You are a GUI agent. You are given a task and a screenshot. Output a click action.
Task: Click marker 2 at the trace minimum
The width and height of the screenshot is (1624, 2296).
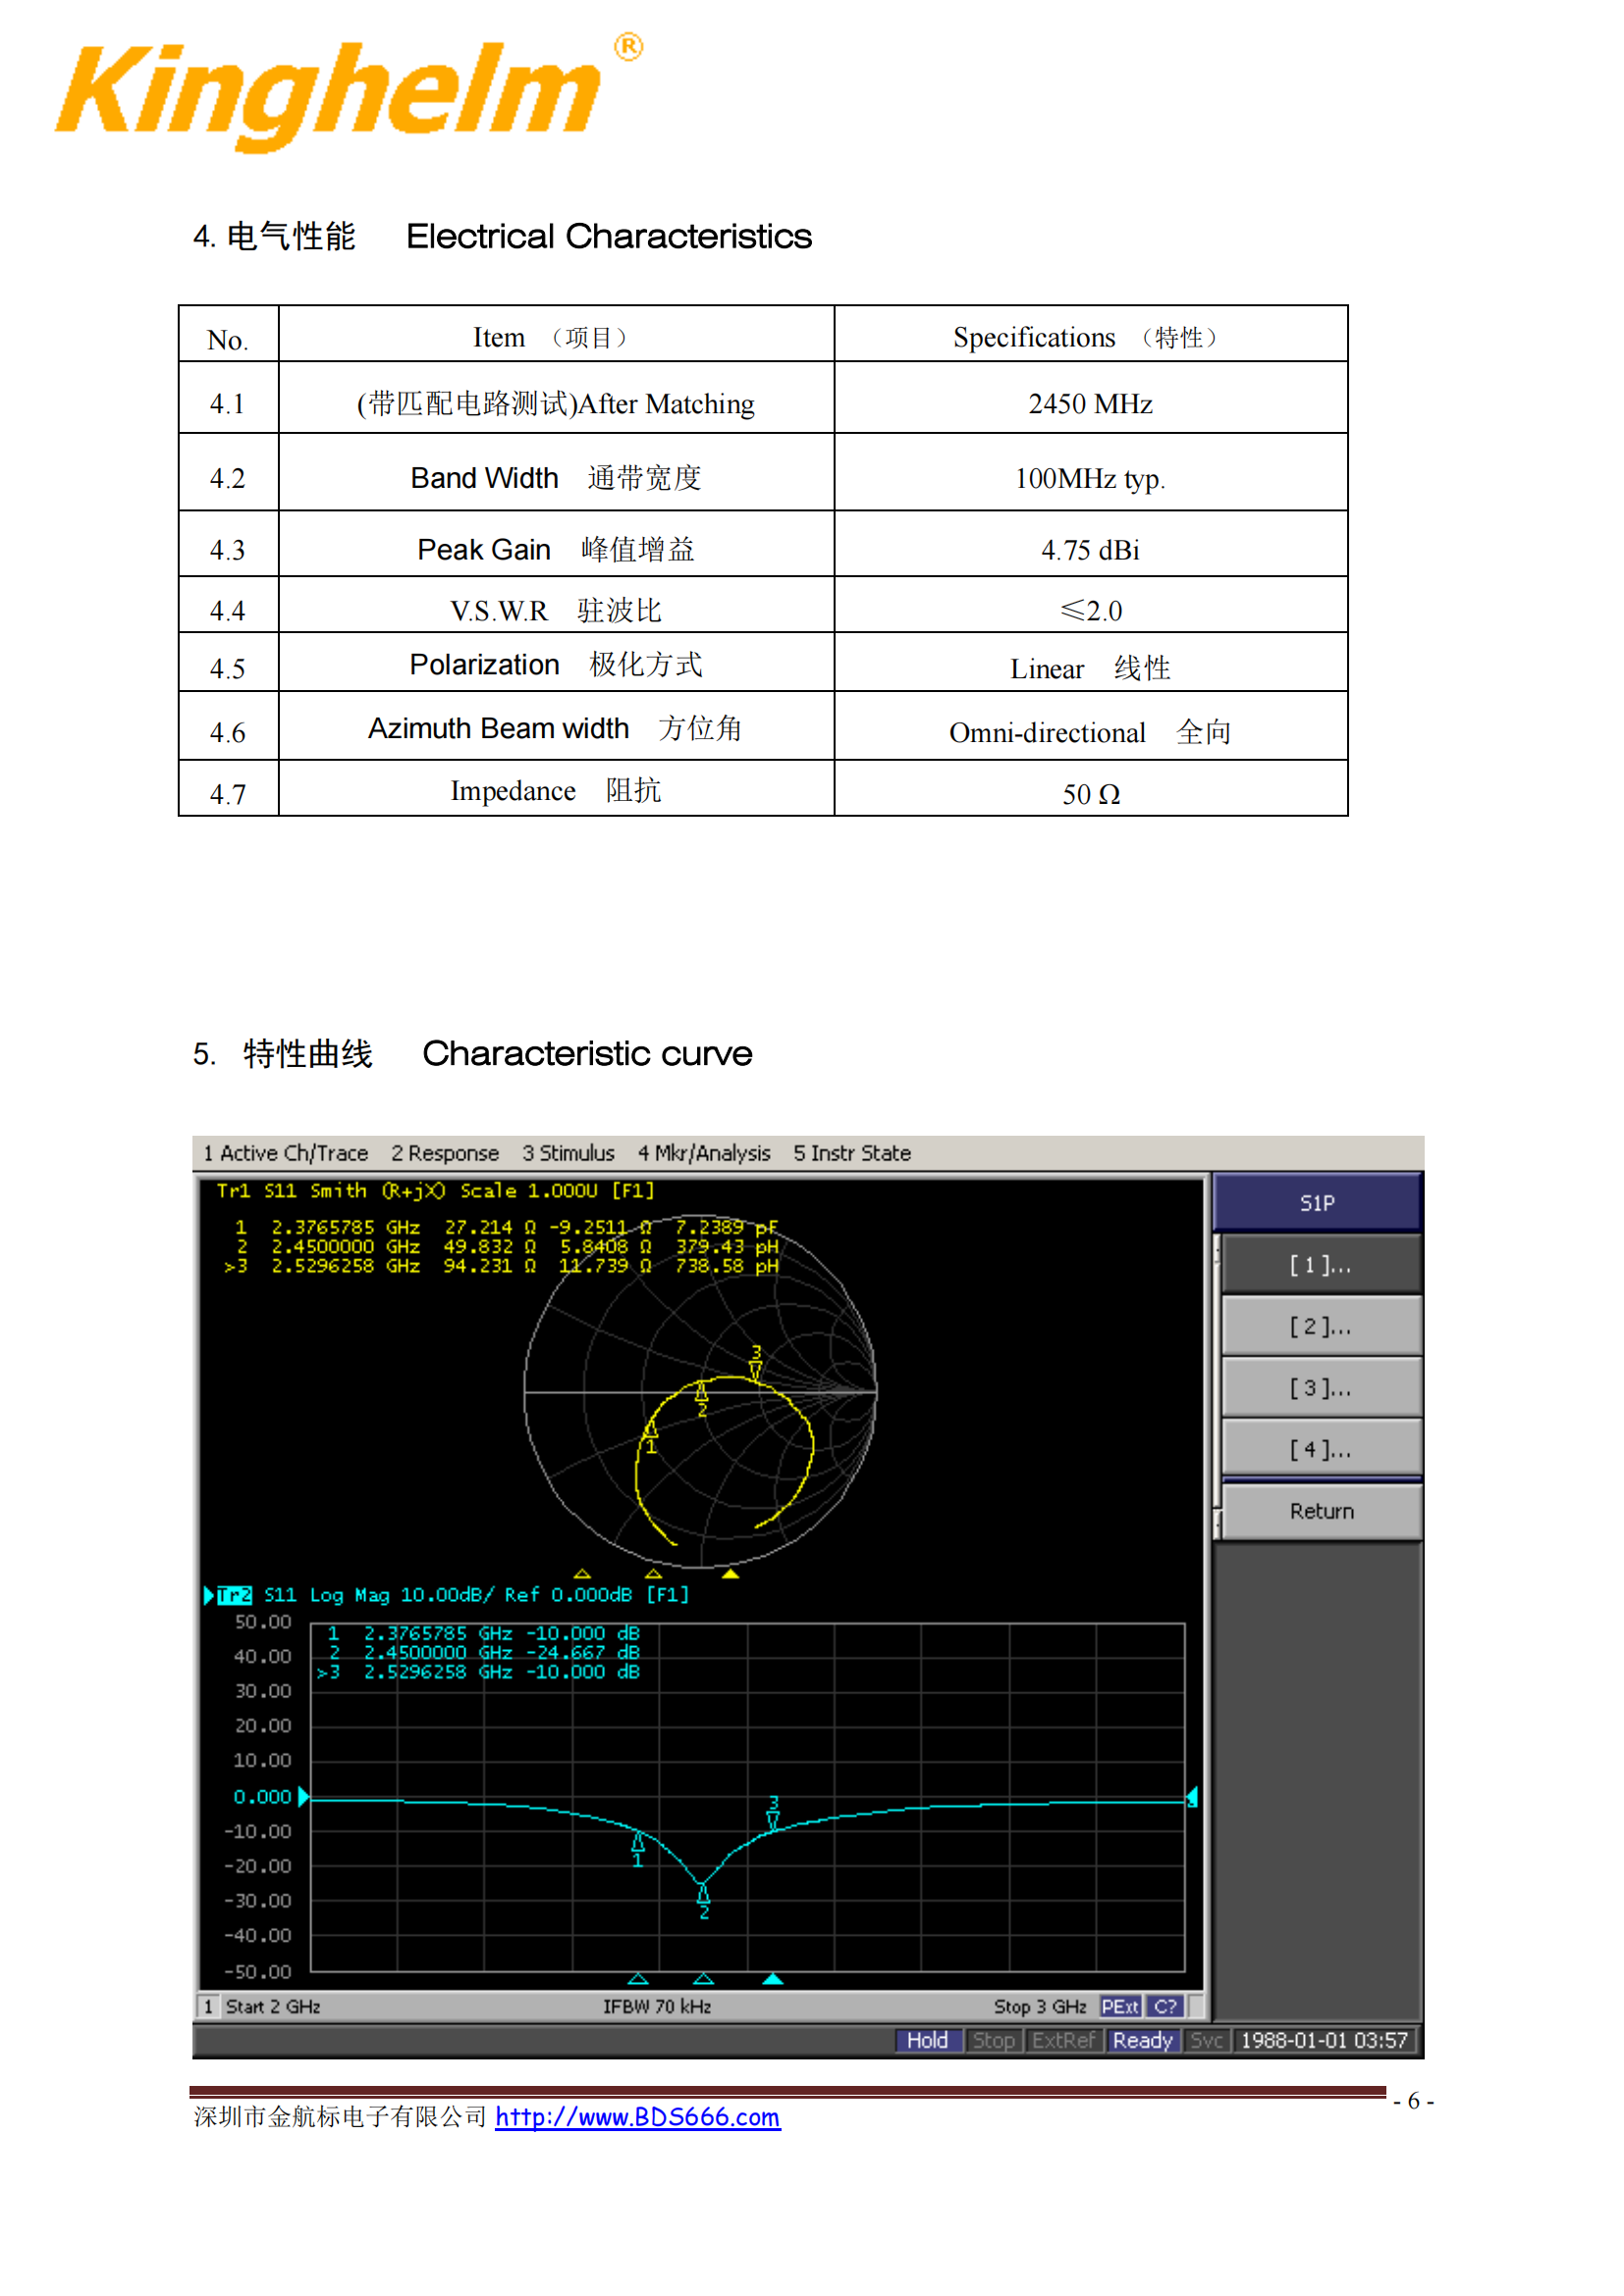(704, 1901)
